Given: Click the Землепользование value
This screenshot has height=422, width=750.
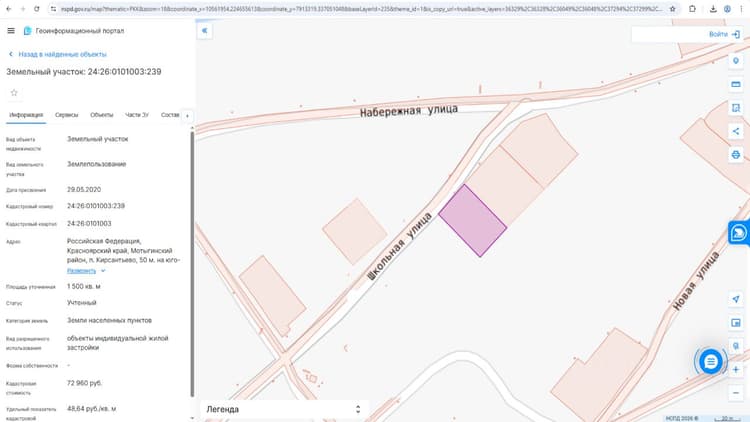Looking at the screenshot, I should (97, 164).
